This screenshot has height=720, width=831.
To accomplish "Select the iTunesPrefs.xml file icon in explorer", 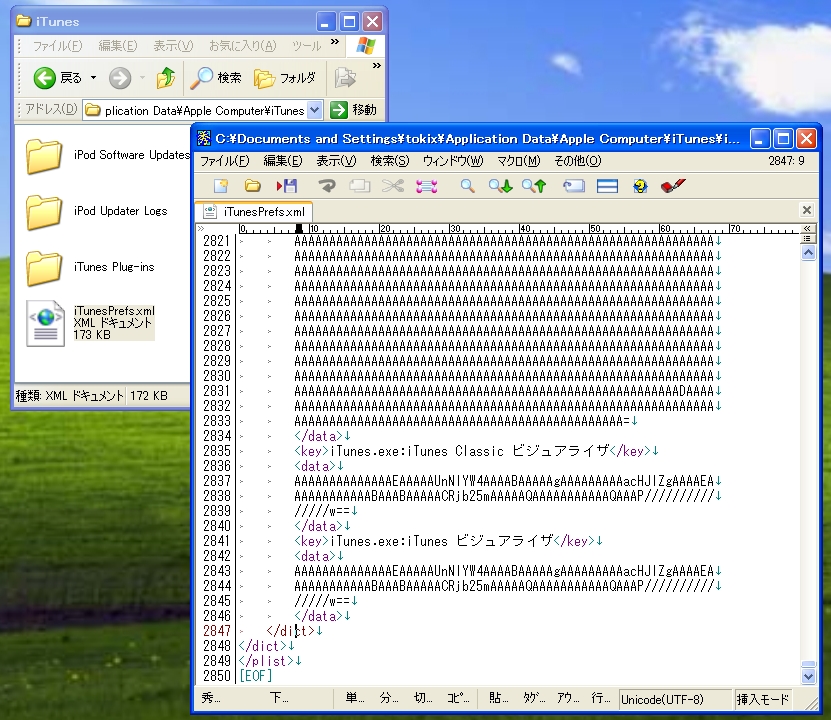I will coord(46,324).
